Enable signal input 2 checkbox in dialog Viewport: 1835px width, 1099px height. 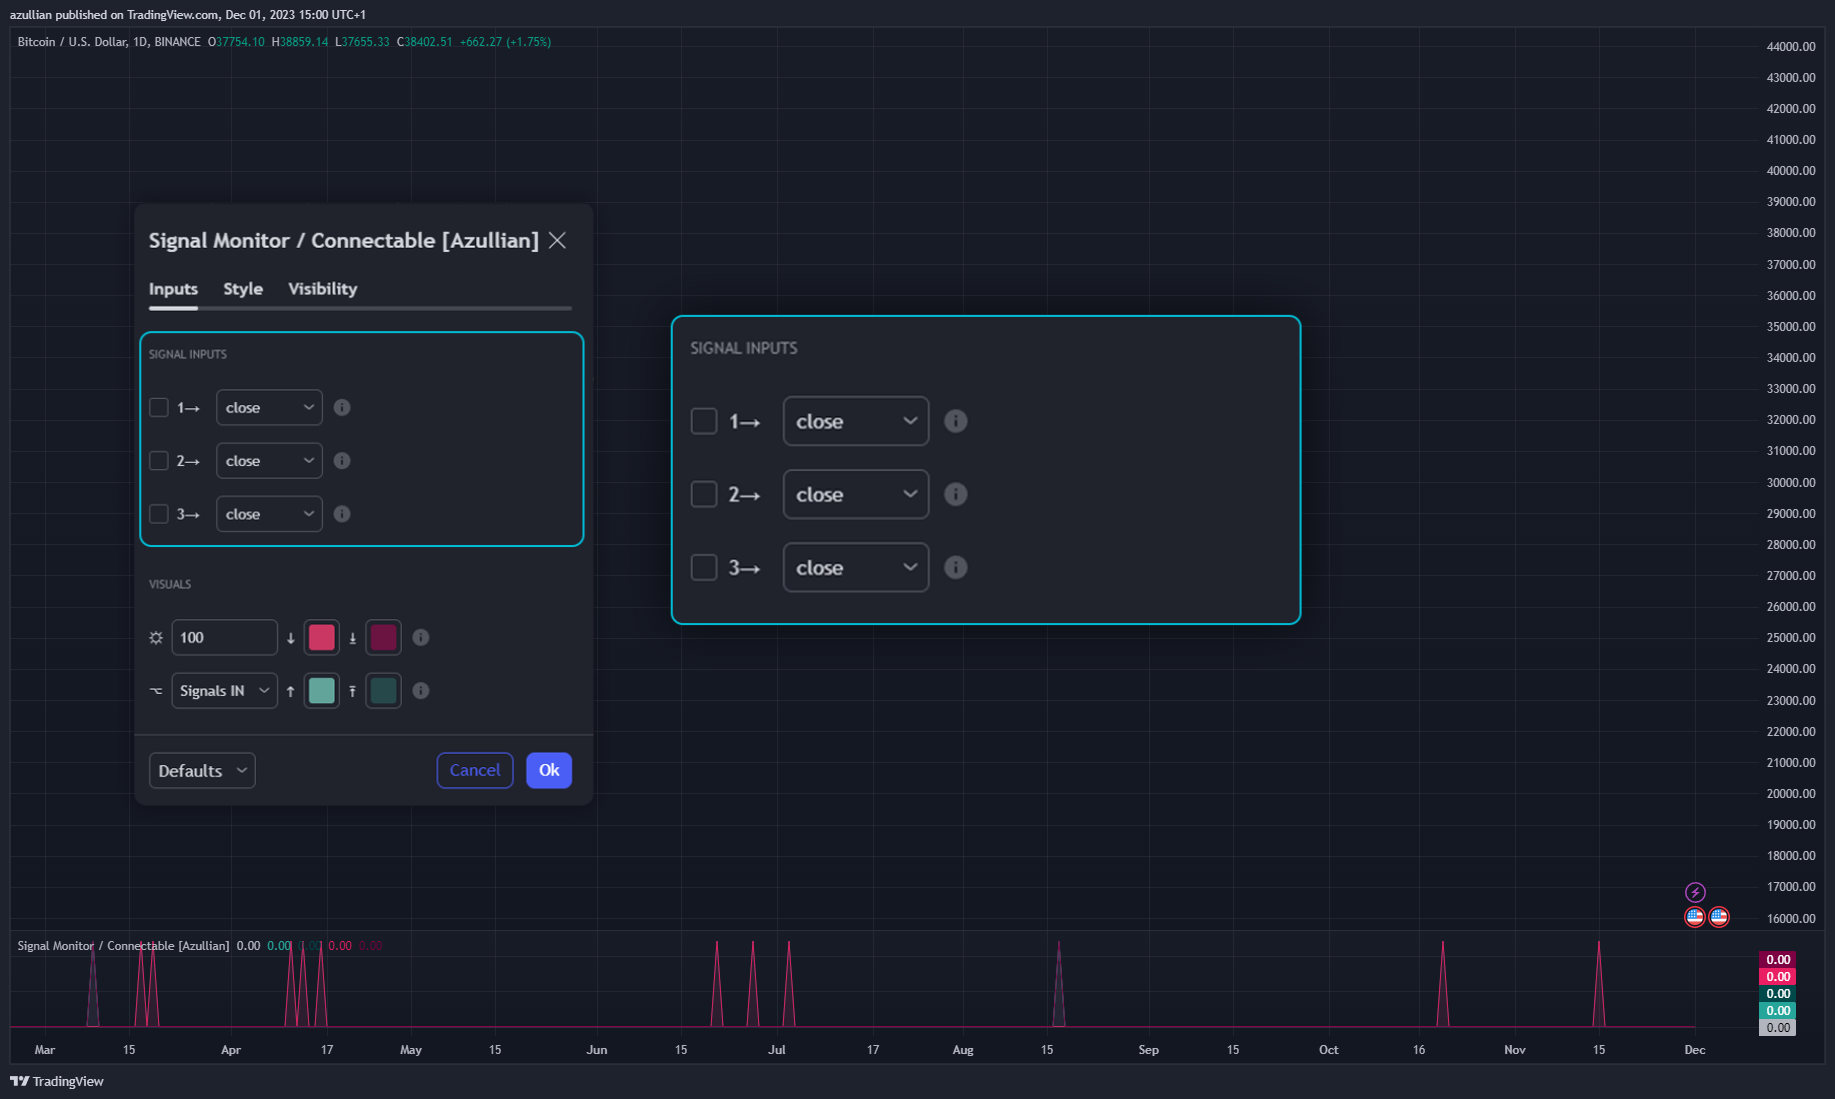pos(158,460)
